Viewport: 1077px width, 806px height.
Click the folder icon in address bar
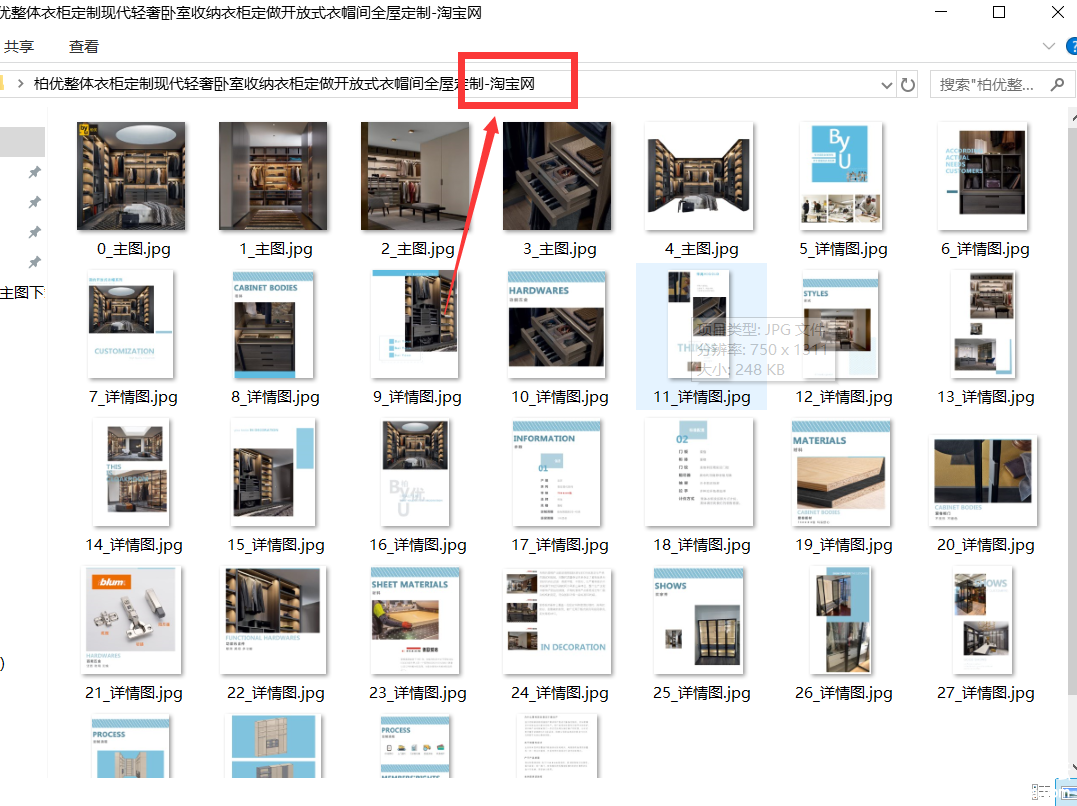pos(3,84)
